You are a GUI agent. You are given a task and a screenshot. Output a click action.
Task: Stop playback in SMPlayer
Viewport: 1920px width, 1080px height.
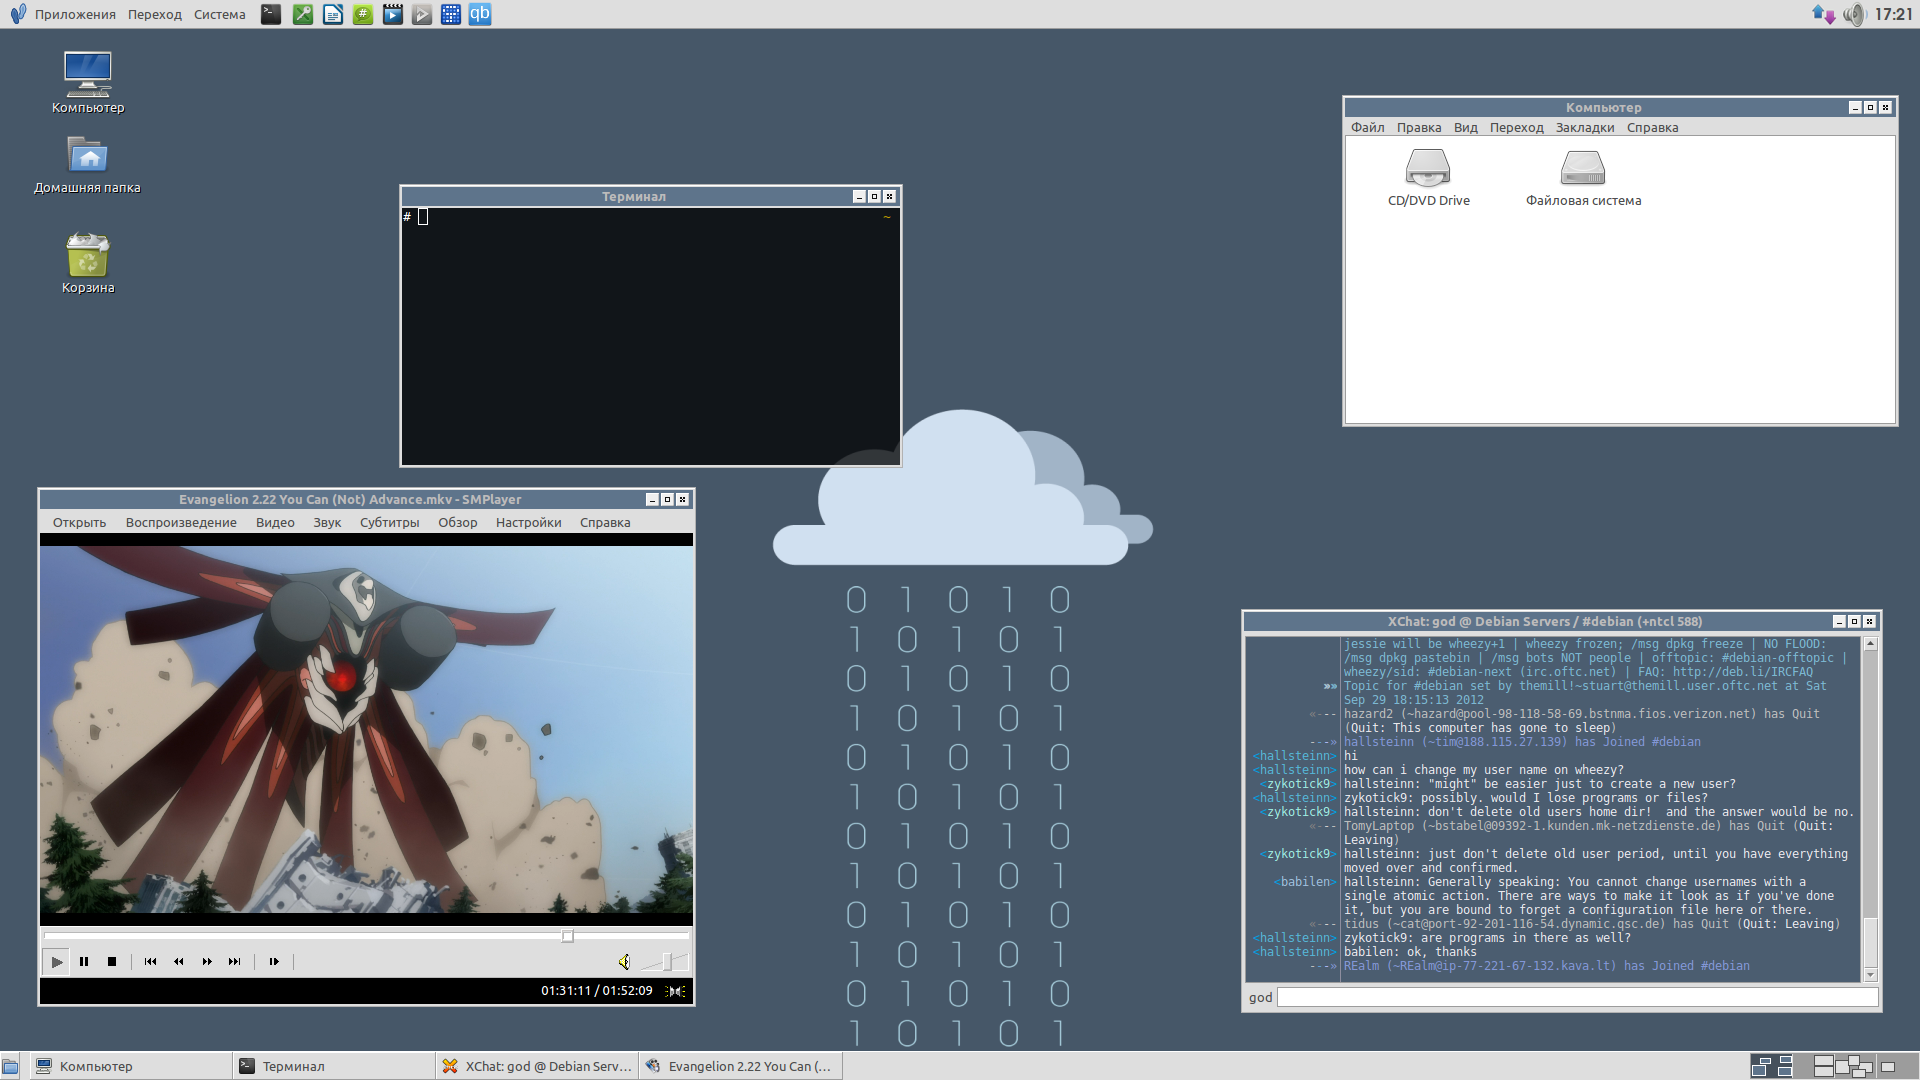pyautogui.click(x=112, y=962)
